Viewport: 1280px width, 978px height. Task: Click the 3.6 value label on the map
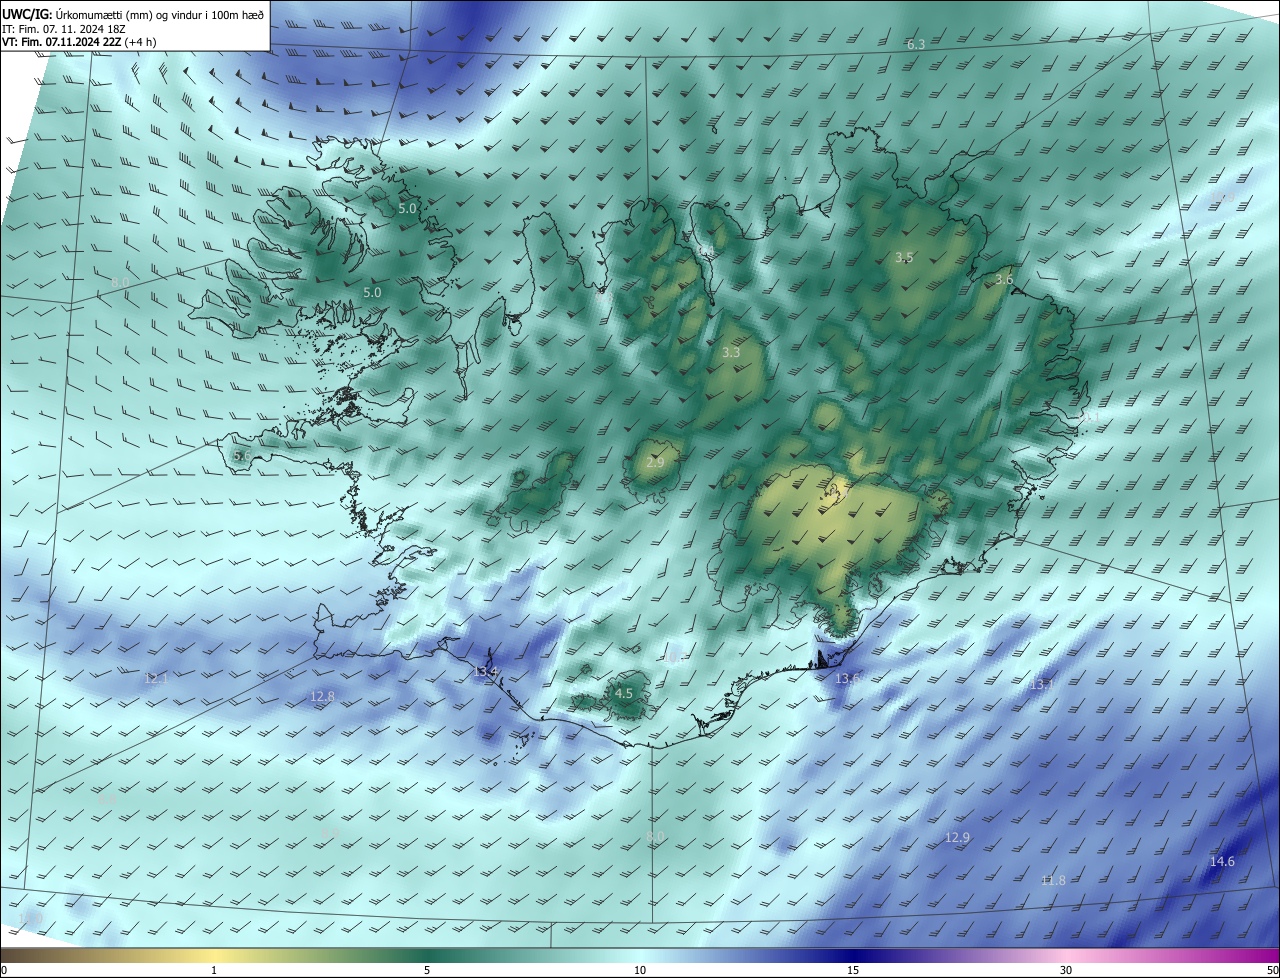(x=1004, y=280)
